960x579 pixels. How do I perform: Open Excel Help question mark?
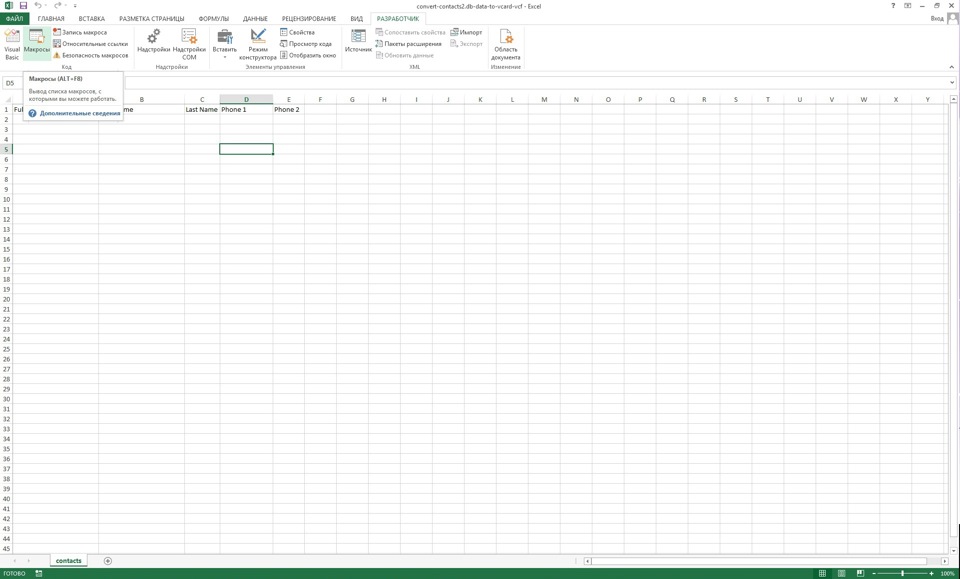[x=893, y=6]
